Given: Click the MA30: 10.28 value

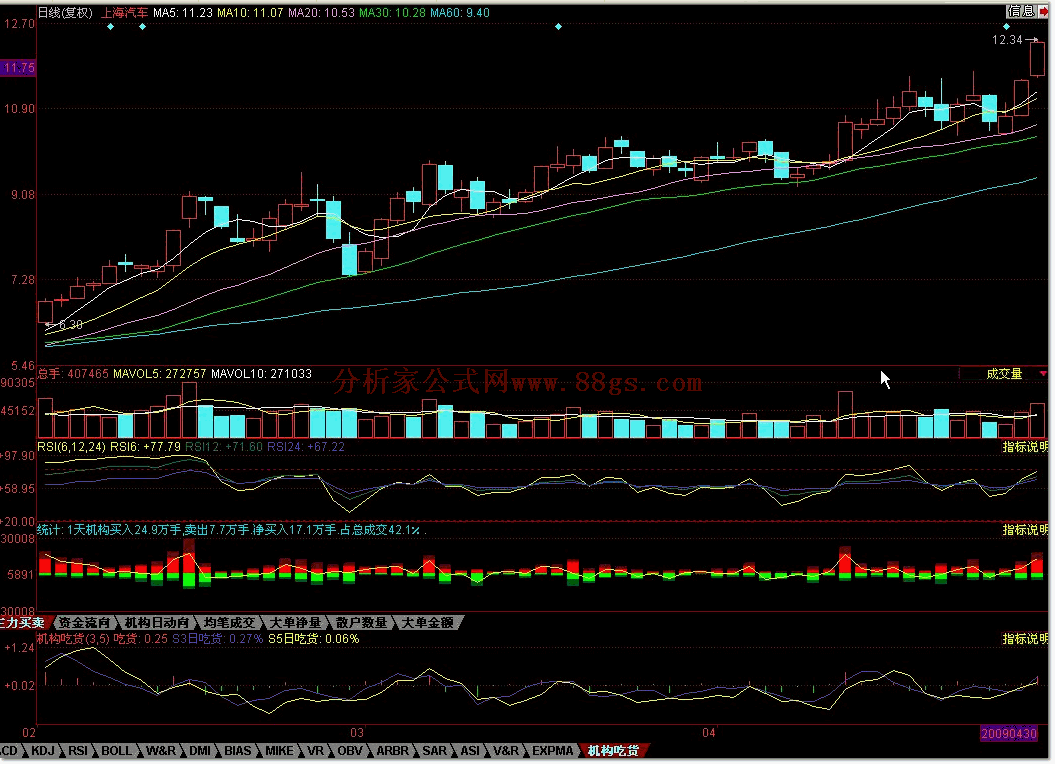Looking at the screenshot, I should (x=393, y=13).
